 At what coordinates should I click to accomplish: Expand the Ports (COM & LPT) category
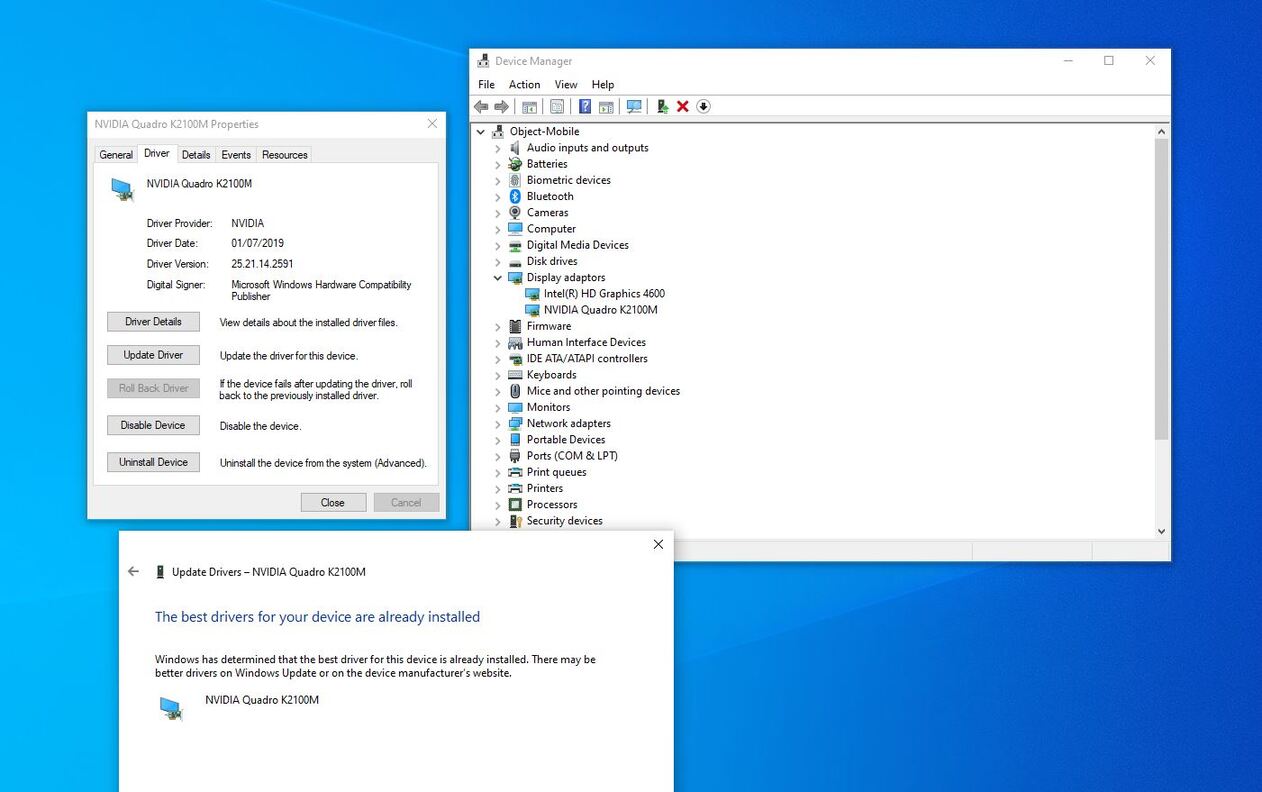[498, 456]
